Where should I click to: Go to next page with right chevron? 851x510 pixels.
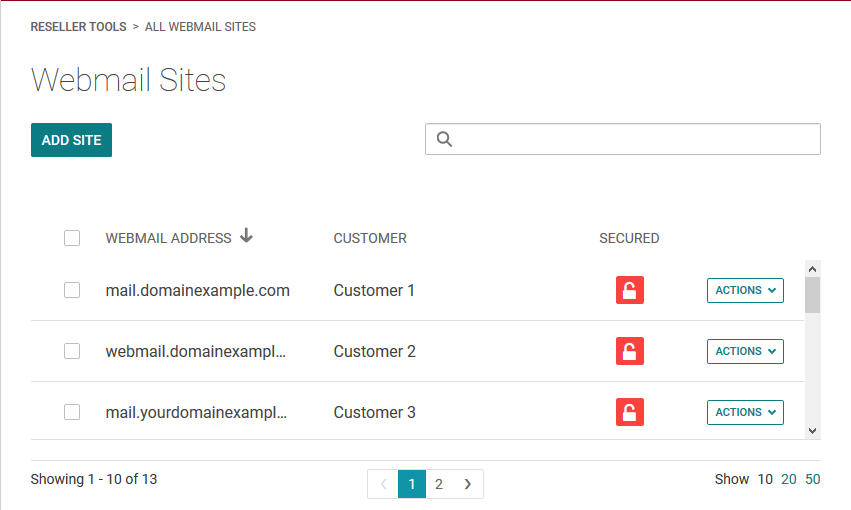tap(468, 484)
